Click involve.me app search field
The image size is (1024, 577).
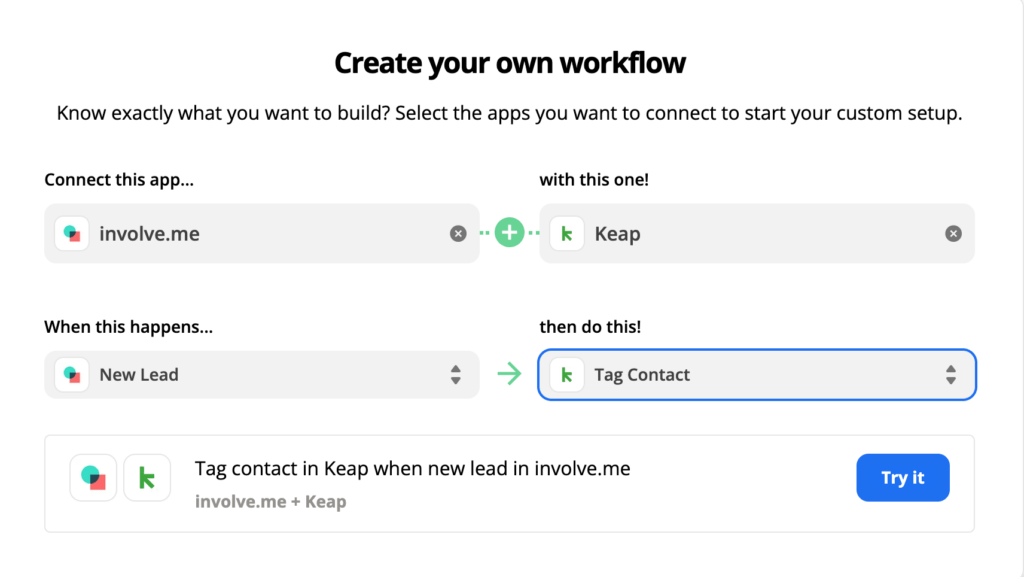point(262,234)
